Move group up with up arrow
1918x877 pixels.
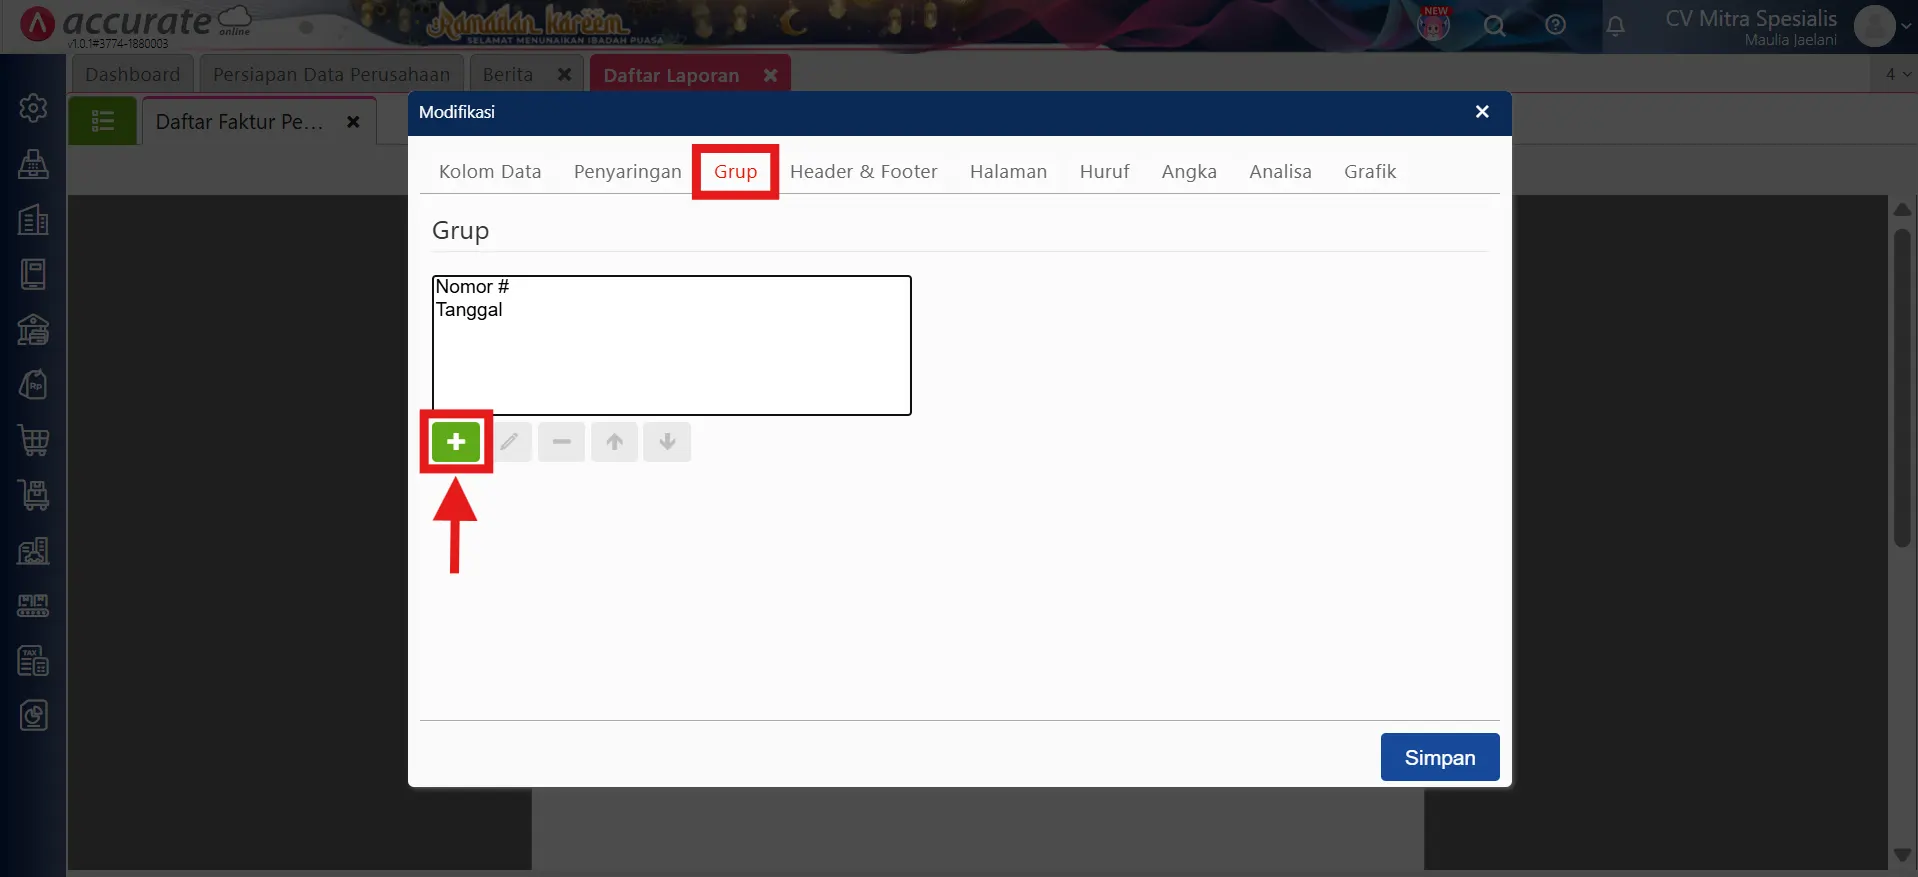(x=614, y=442)
